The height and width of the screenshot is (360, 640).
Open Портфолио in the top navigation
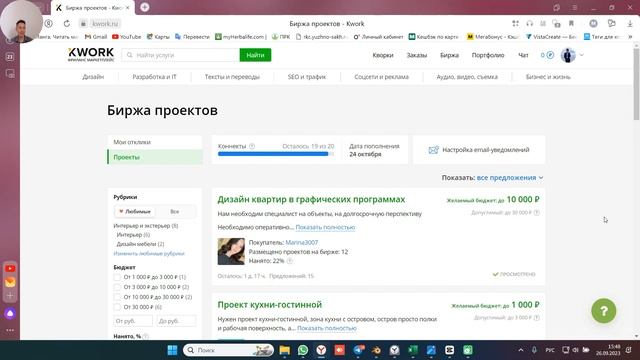click(488, 55)
